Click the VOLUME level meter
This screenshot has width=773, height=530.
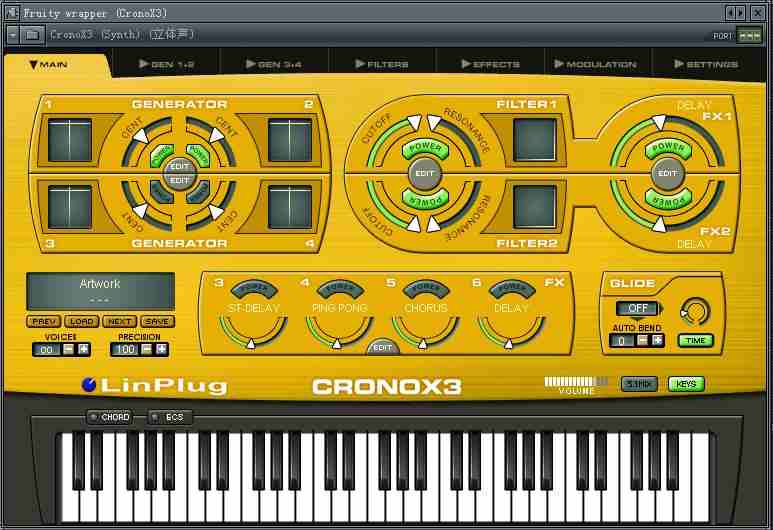[576, 382]
